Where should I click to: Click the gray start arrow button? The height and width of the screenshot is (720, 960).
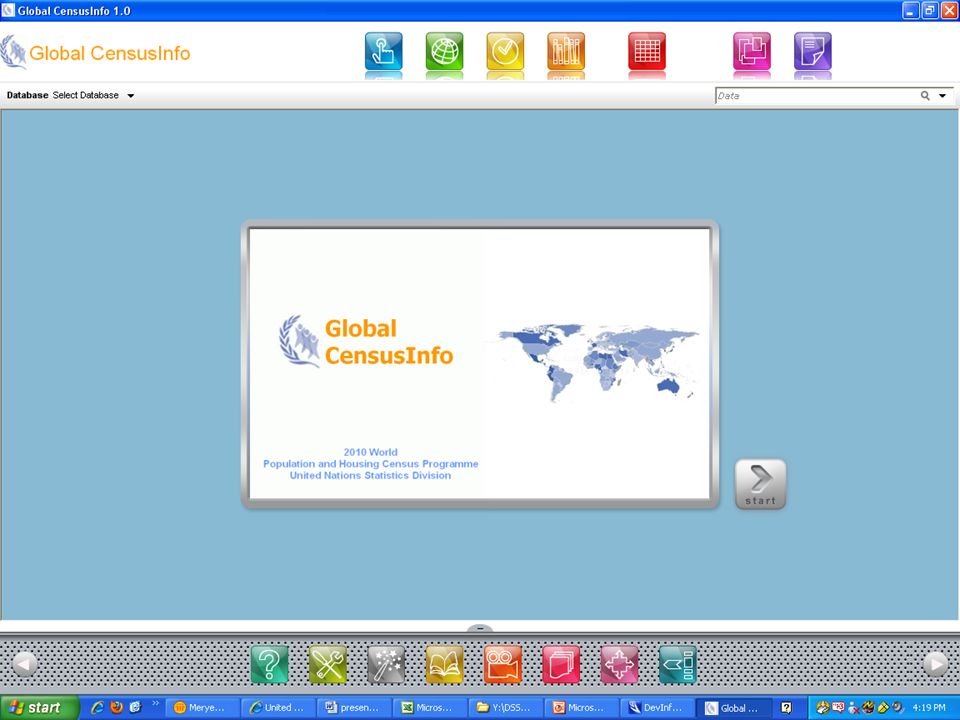(x=760, y=484)
